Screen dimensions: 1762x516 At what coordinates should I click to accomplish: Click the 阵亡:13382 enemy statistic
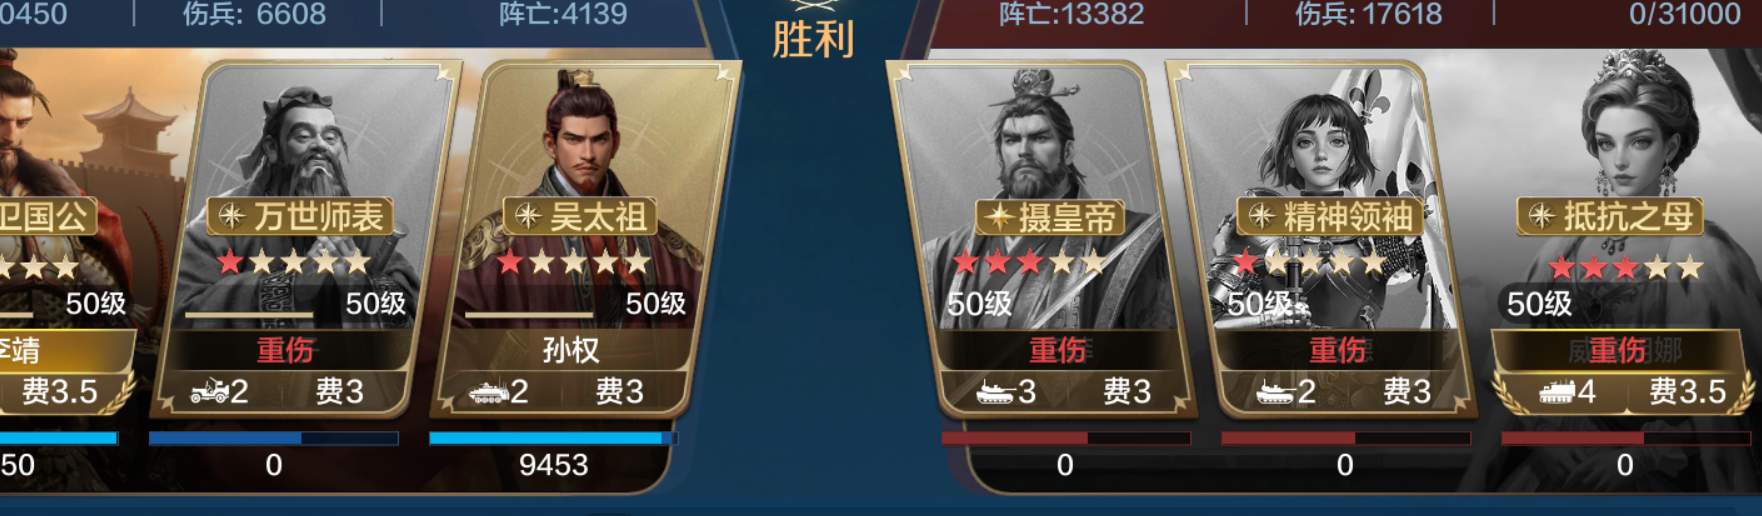tap(1071, 14)
